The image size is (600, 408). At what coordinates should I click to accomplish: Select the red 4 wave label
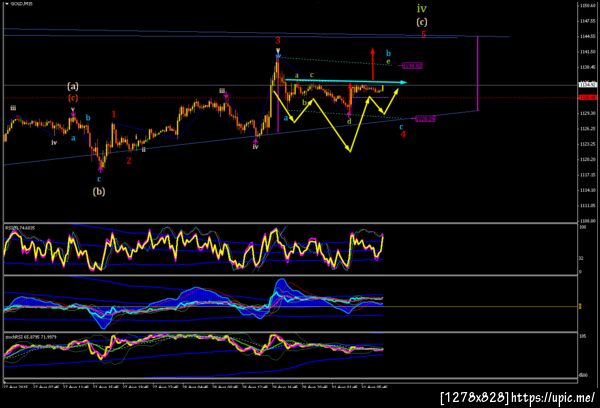[403, 134]
